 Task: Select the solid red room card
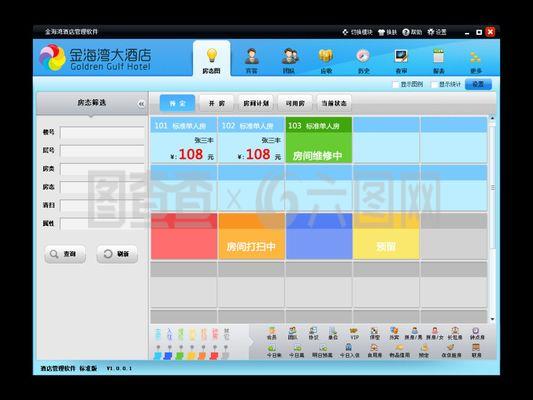coord(184,237)
